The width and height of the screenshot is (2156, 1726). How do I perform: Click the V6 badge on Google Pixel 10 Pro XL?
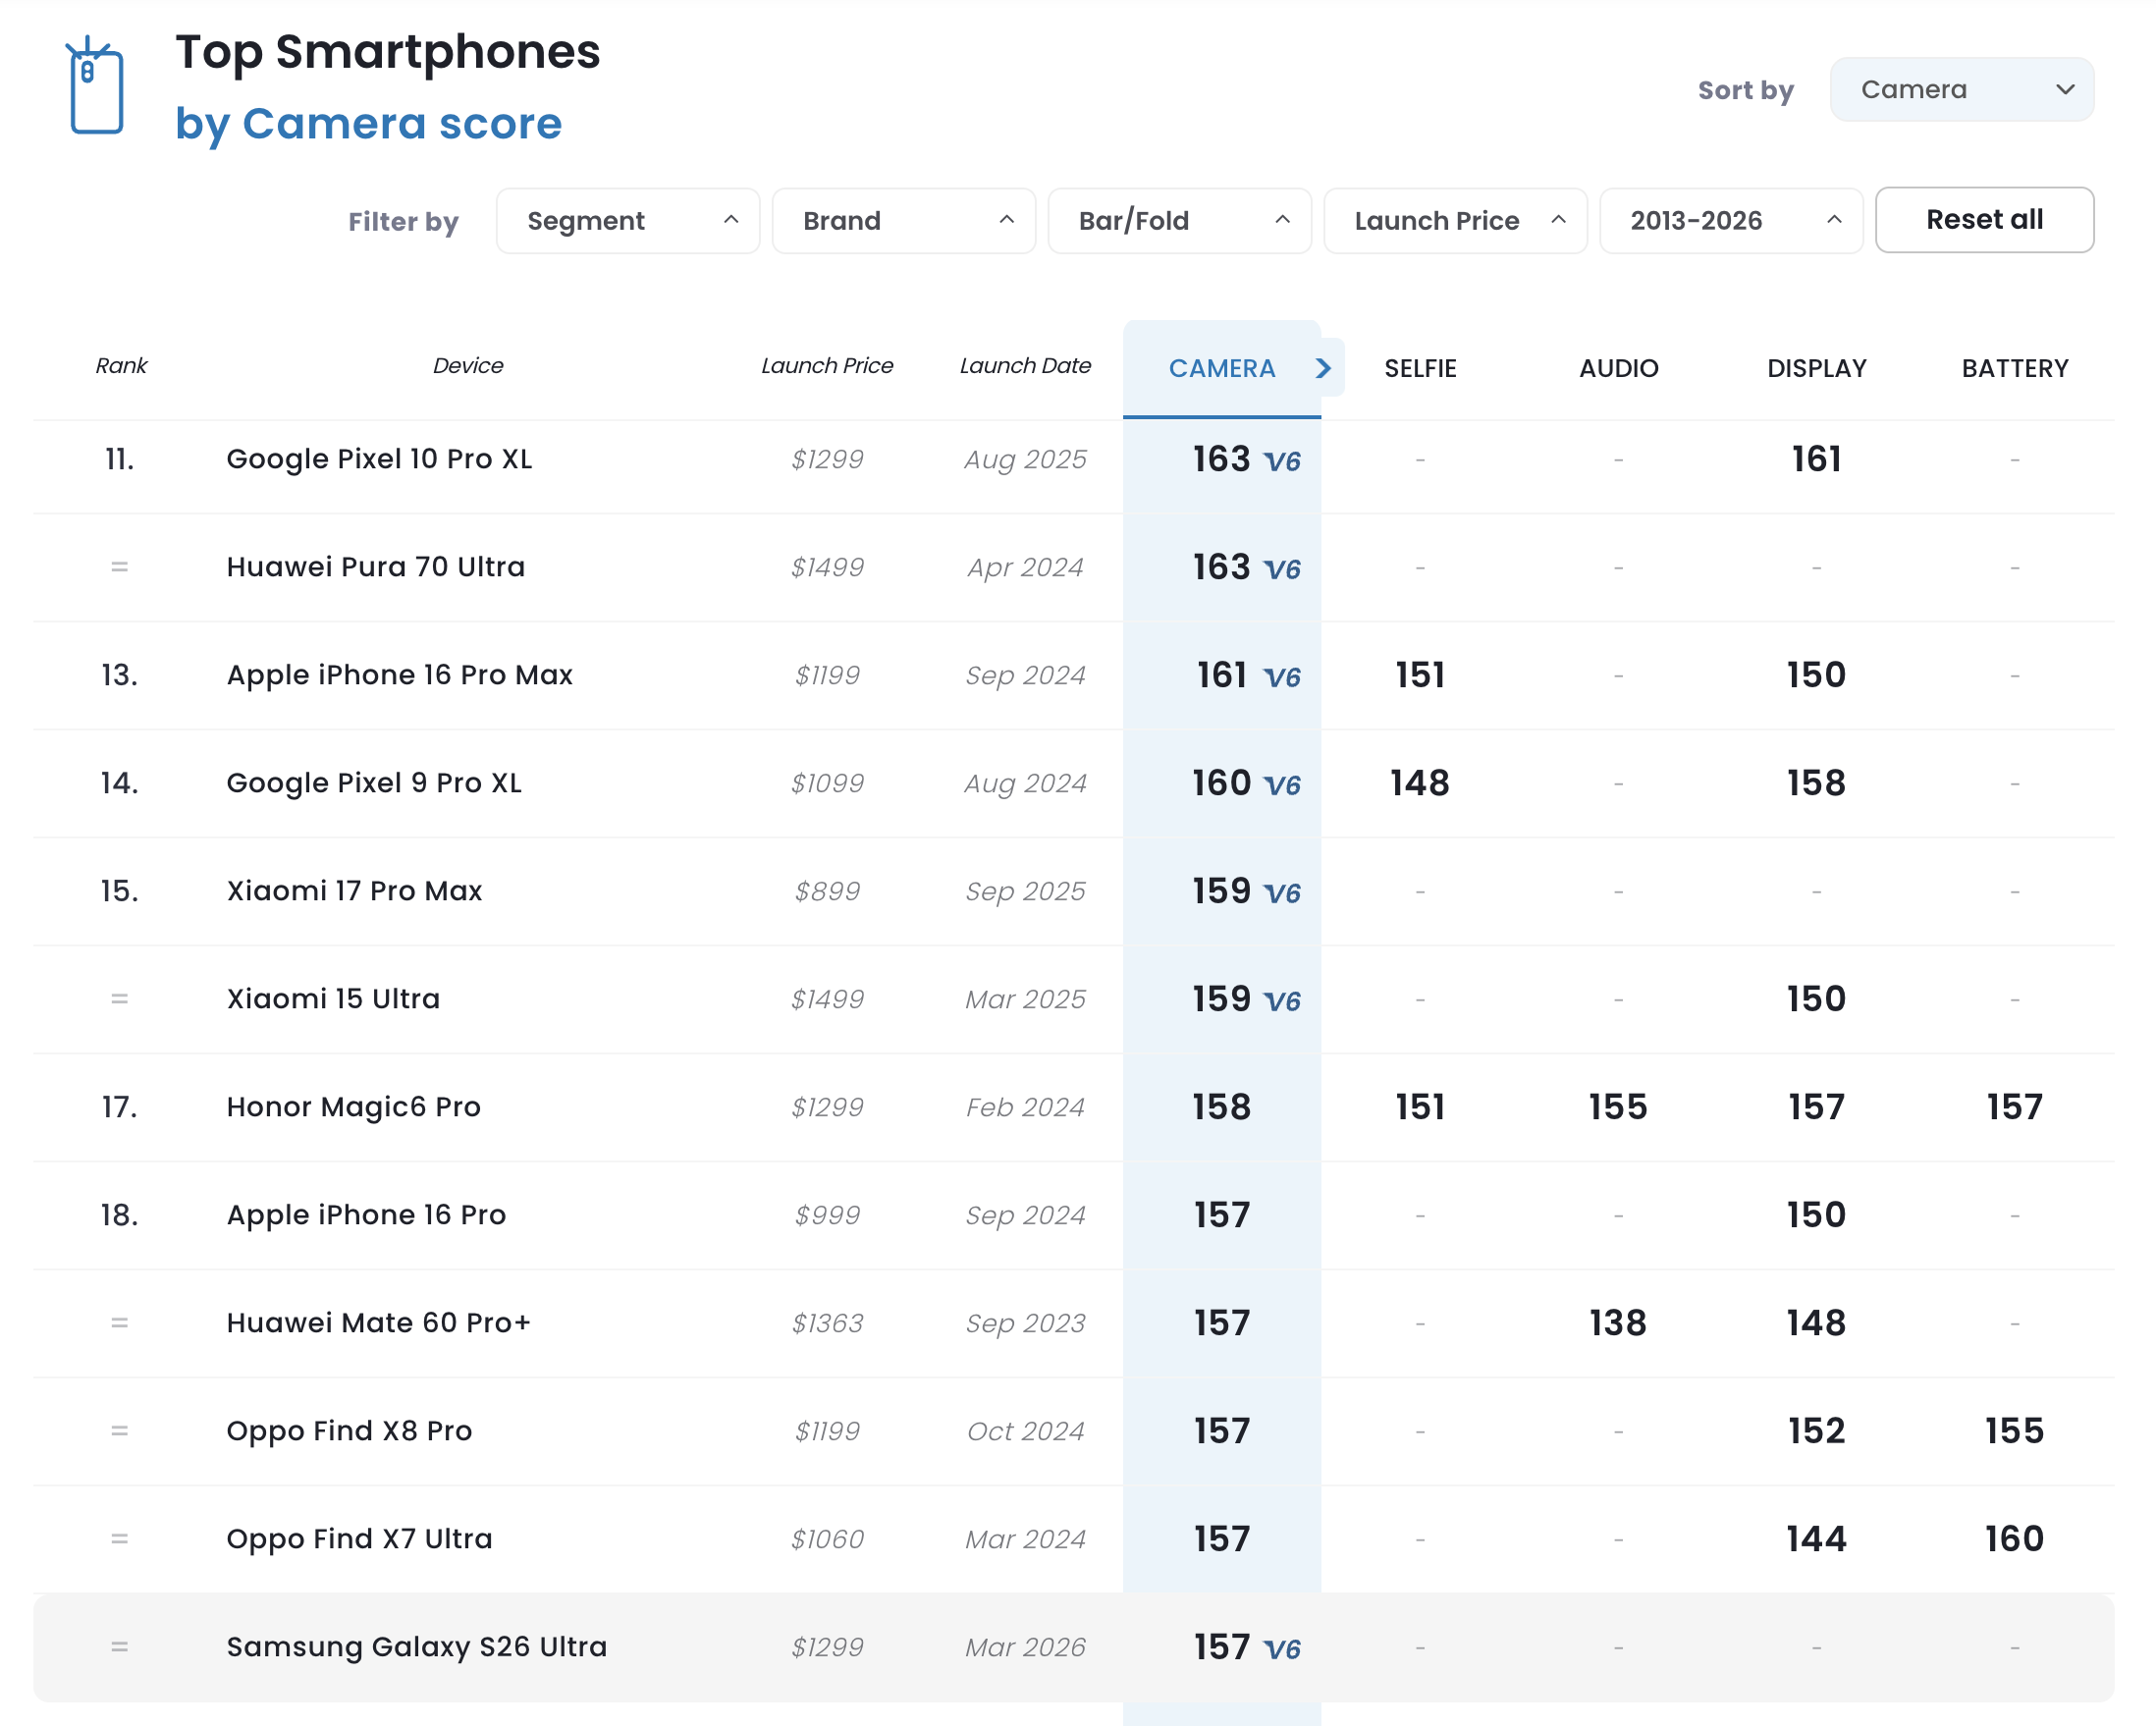coord(1282,461)
